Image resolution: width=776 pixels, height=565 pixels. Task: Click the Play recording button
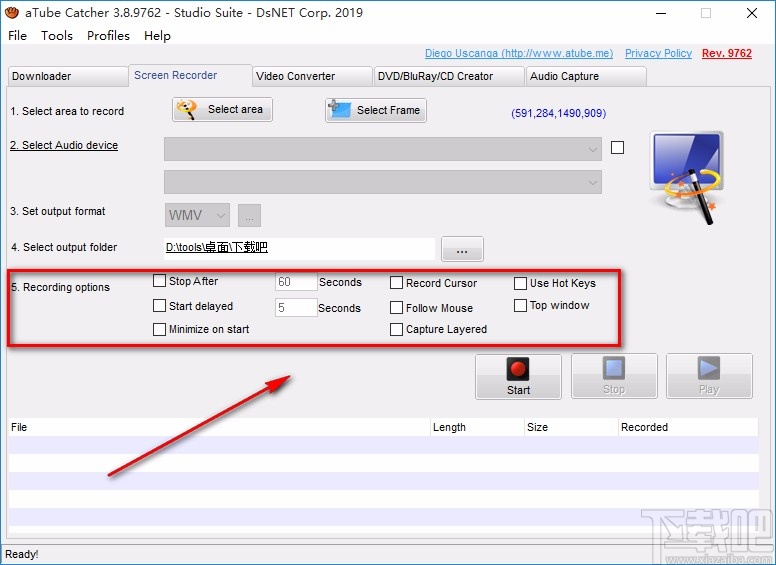click(709, 376)
